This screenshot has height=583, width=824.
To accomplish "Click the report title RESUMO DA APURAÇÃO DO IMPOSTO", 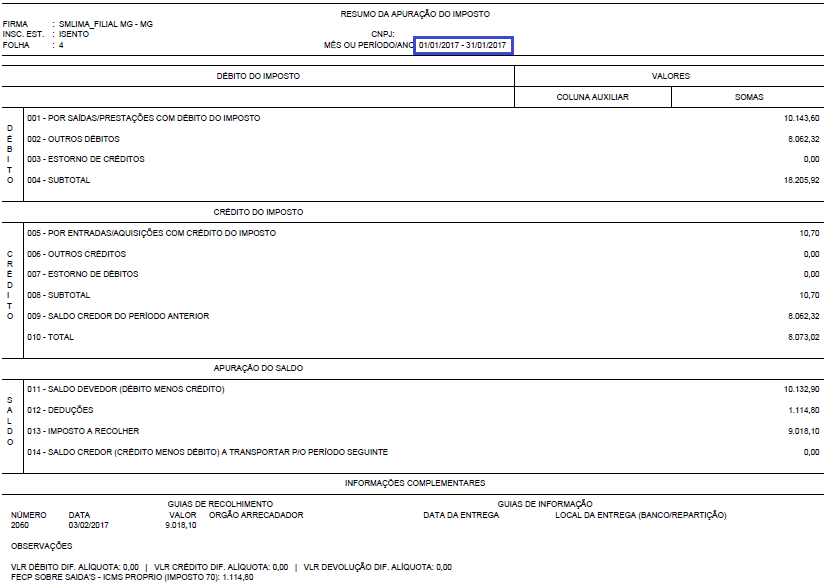I will pos(415,14).
